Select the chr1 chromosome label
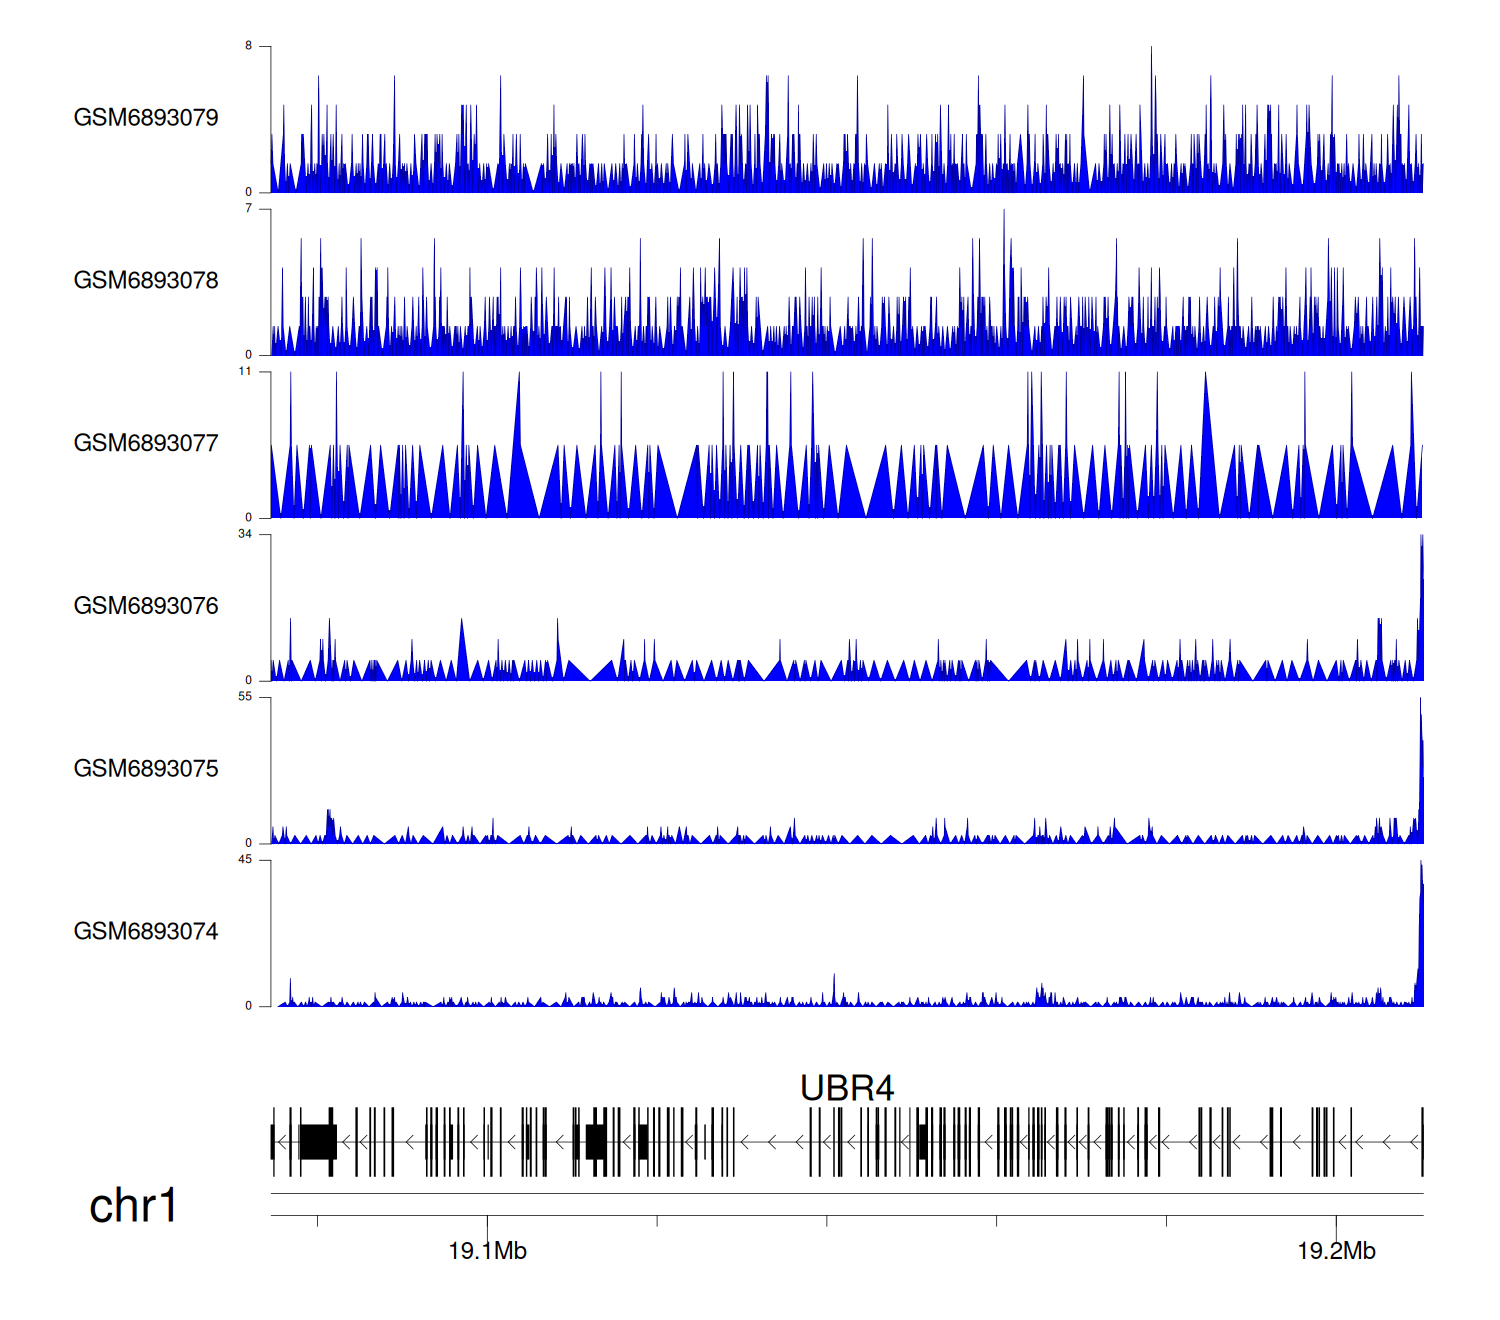Viewport: 1500px width, 1320px height. [x=133, y=1206]
